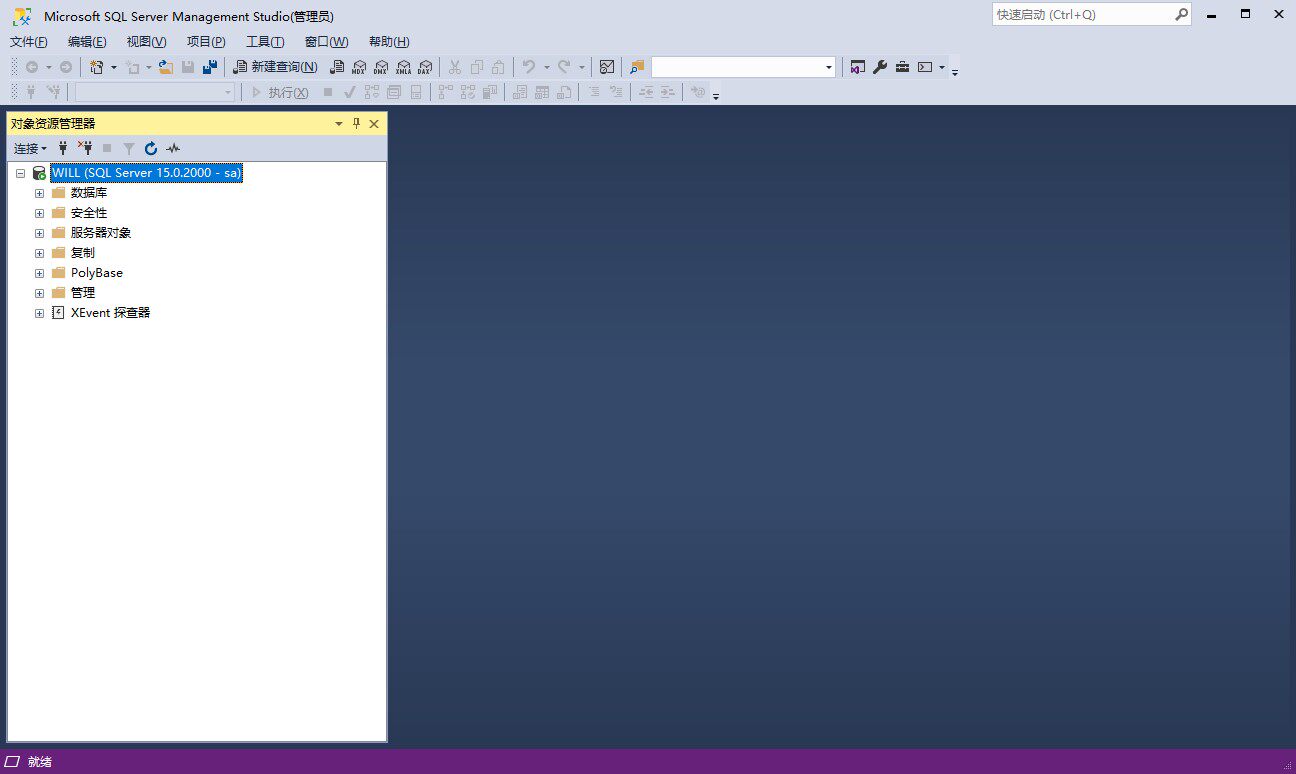This screenshot has width=1296, height=774.
Task: Click the command window icon
Action: pyautogui.click(x=925, y=67)
